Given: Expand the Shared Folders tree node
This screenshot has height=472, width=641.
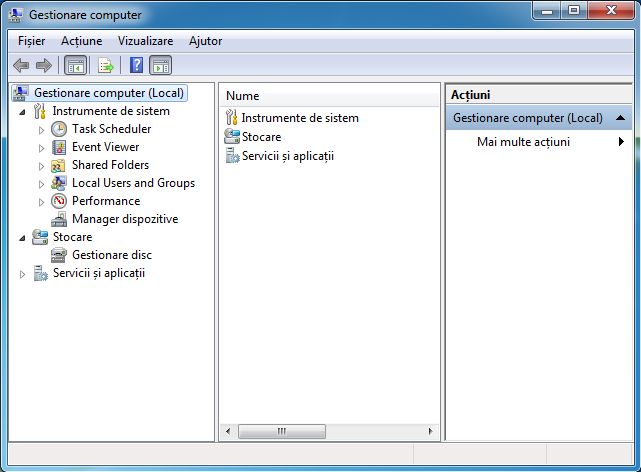Looking at the screenshot, I should click(41, 166).
